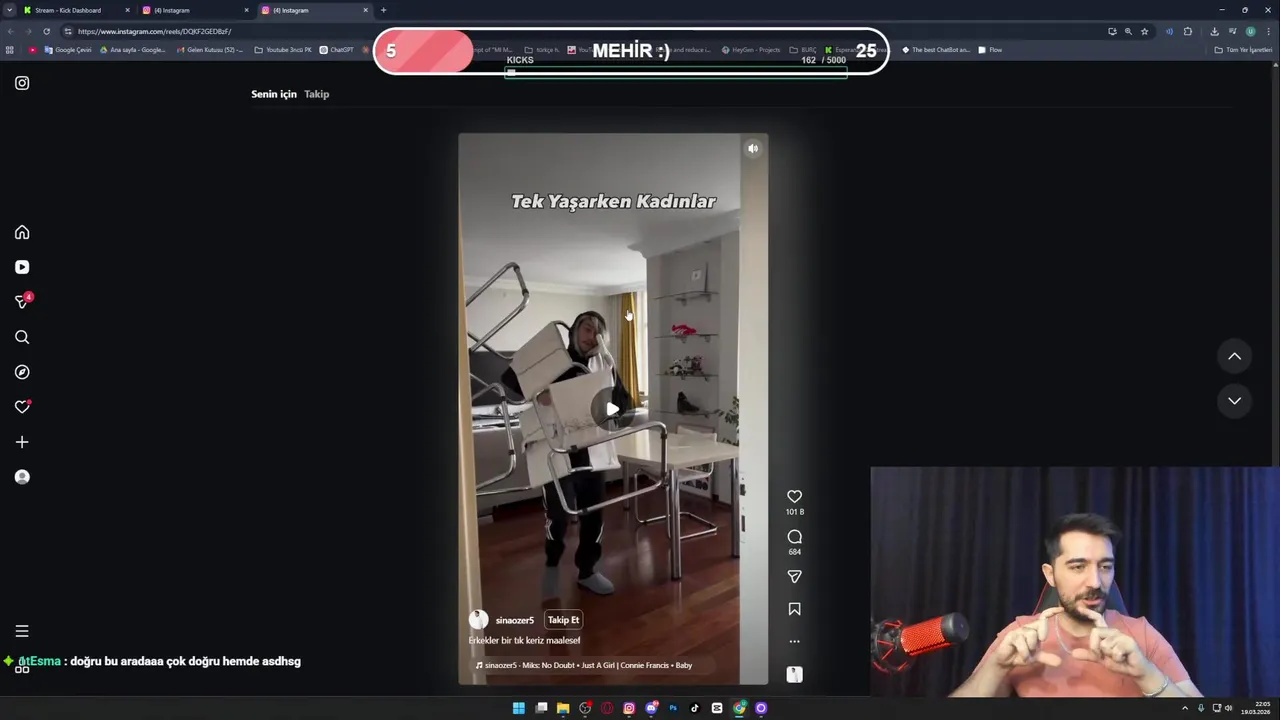Open the tab search dropdown arrow
The image size is (1280, 720).
pyautogui.click(x=9, y=10)
